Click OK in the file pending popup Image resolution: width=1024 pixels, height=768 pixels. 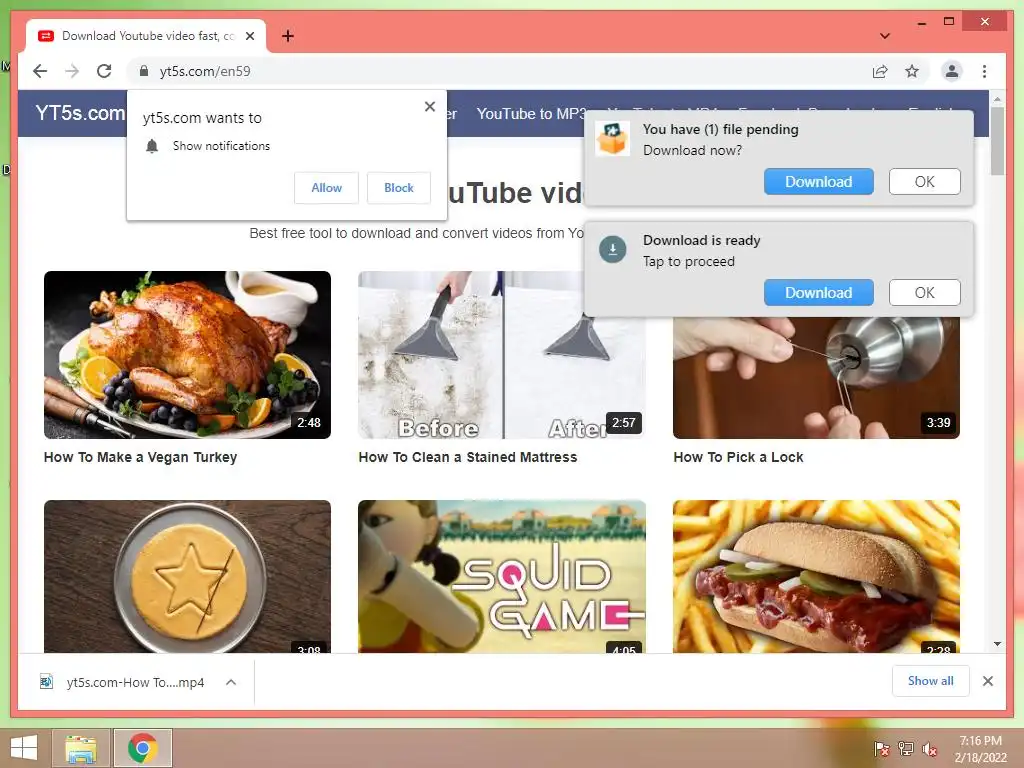coord(924,182)
